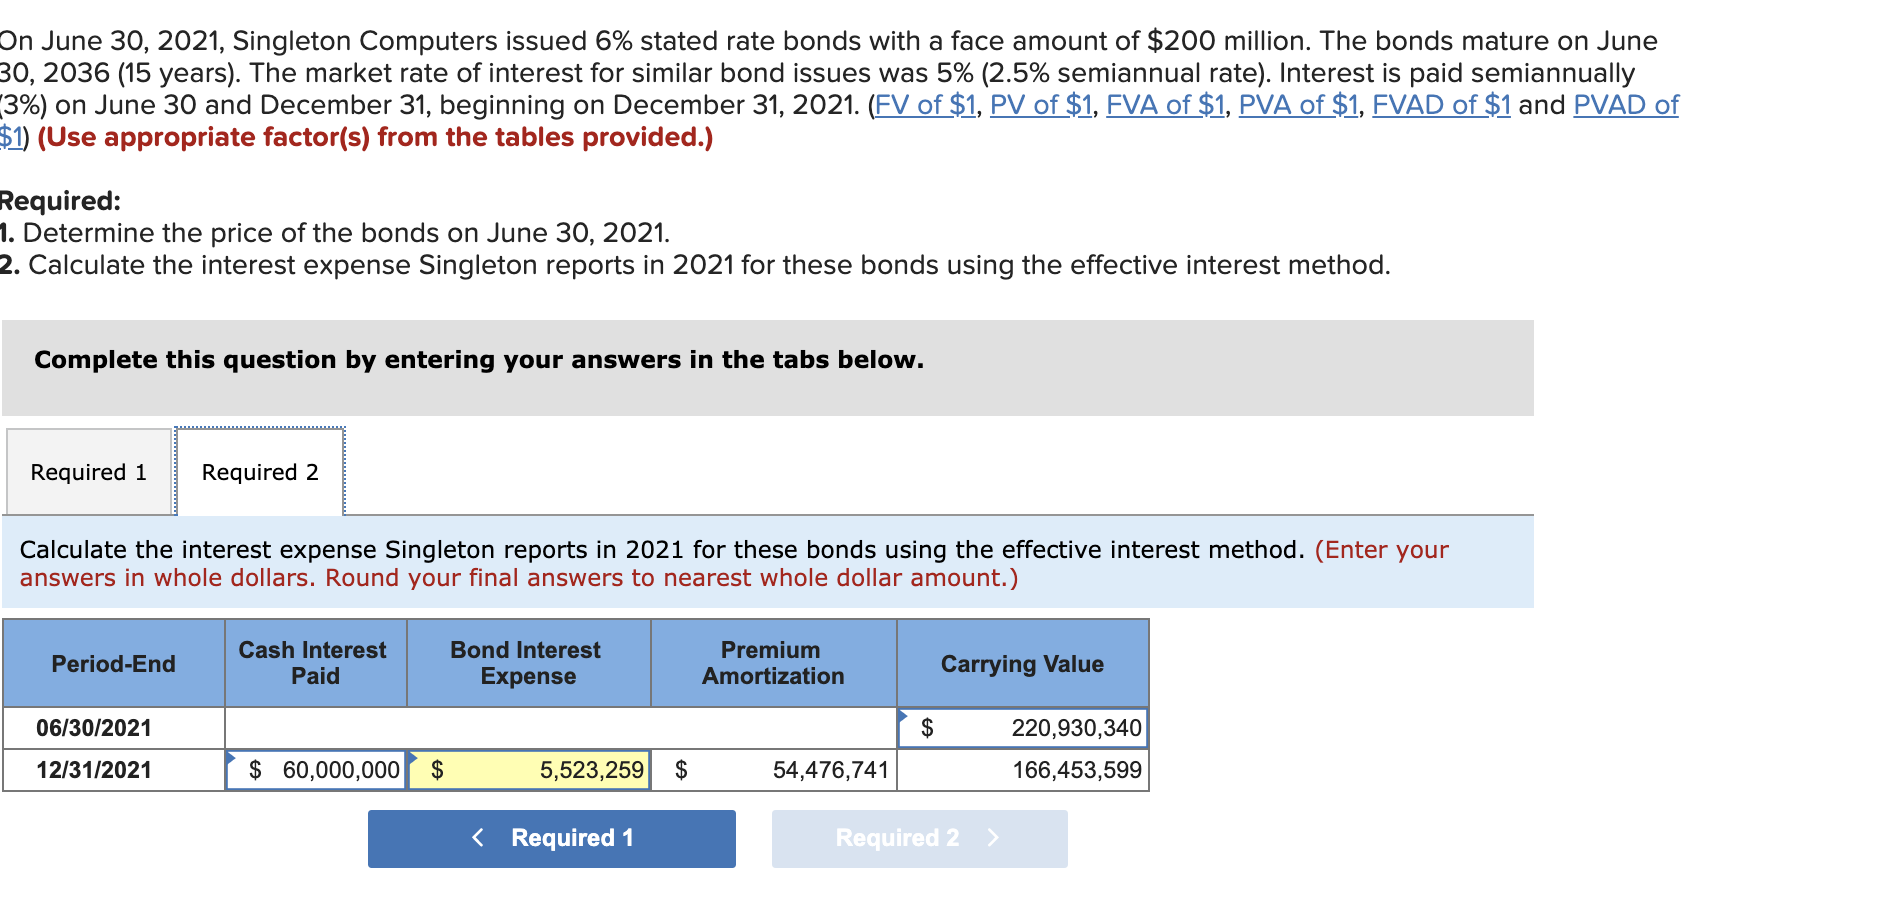1900x918 pixels.
Task: Open the PV of $1 table link
Action: tap(1040, 104)
